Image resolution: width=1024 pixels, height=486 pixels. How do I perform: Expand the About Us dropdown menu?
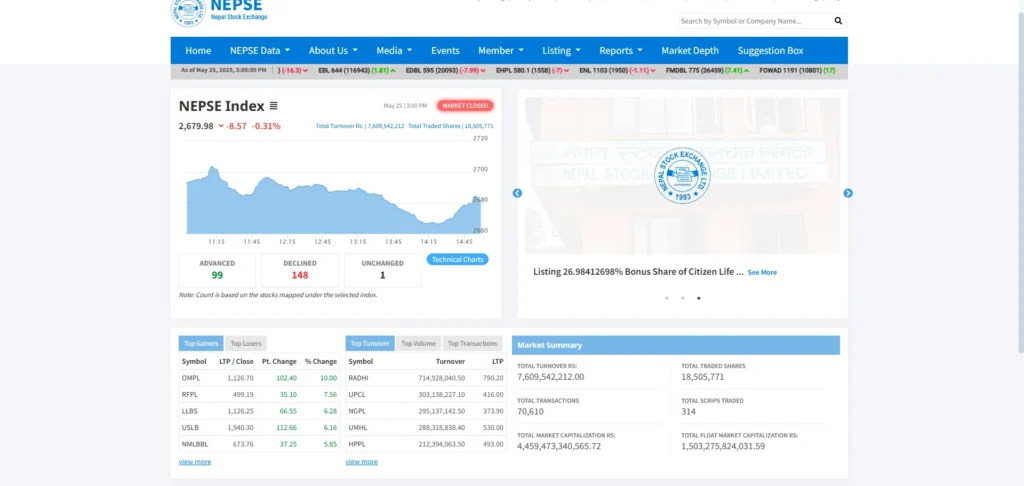pyautogui.click(x=333, y=50)
